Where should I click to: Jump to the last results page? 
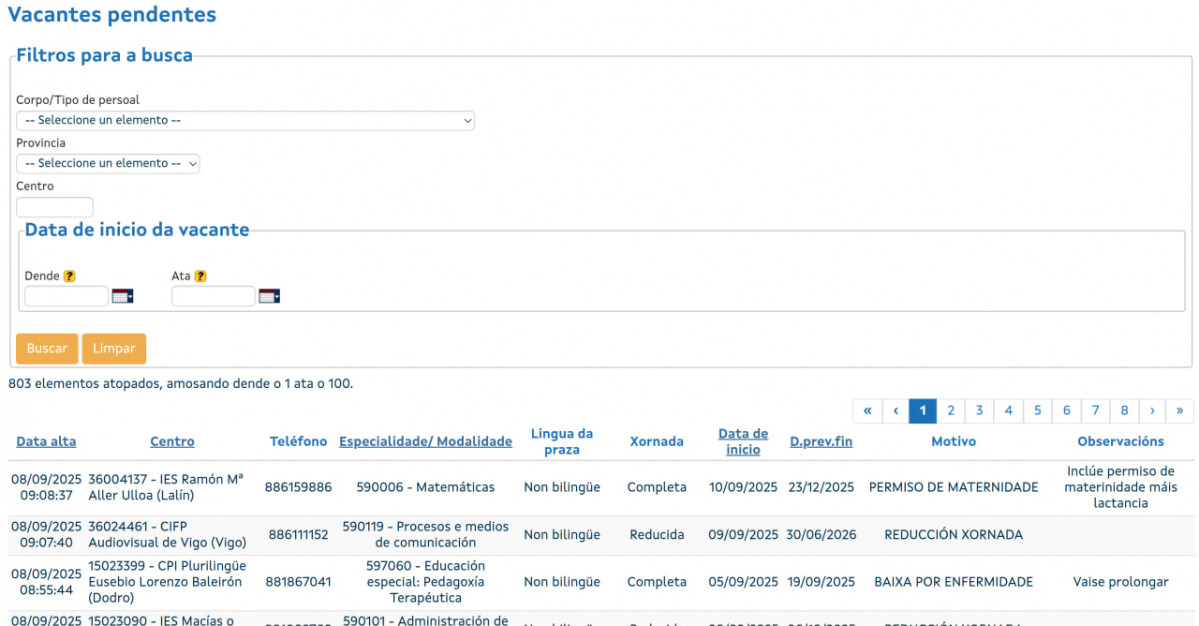(1180, 411)
